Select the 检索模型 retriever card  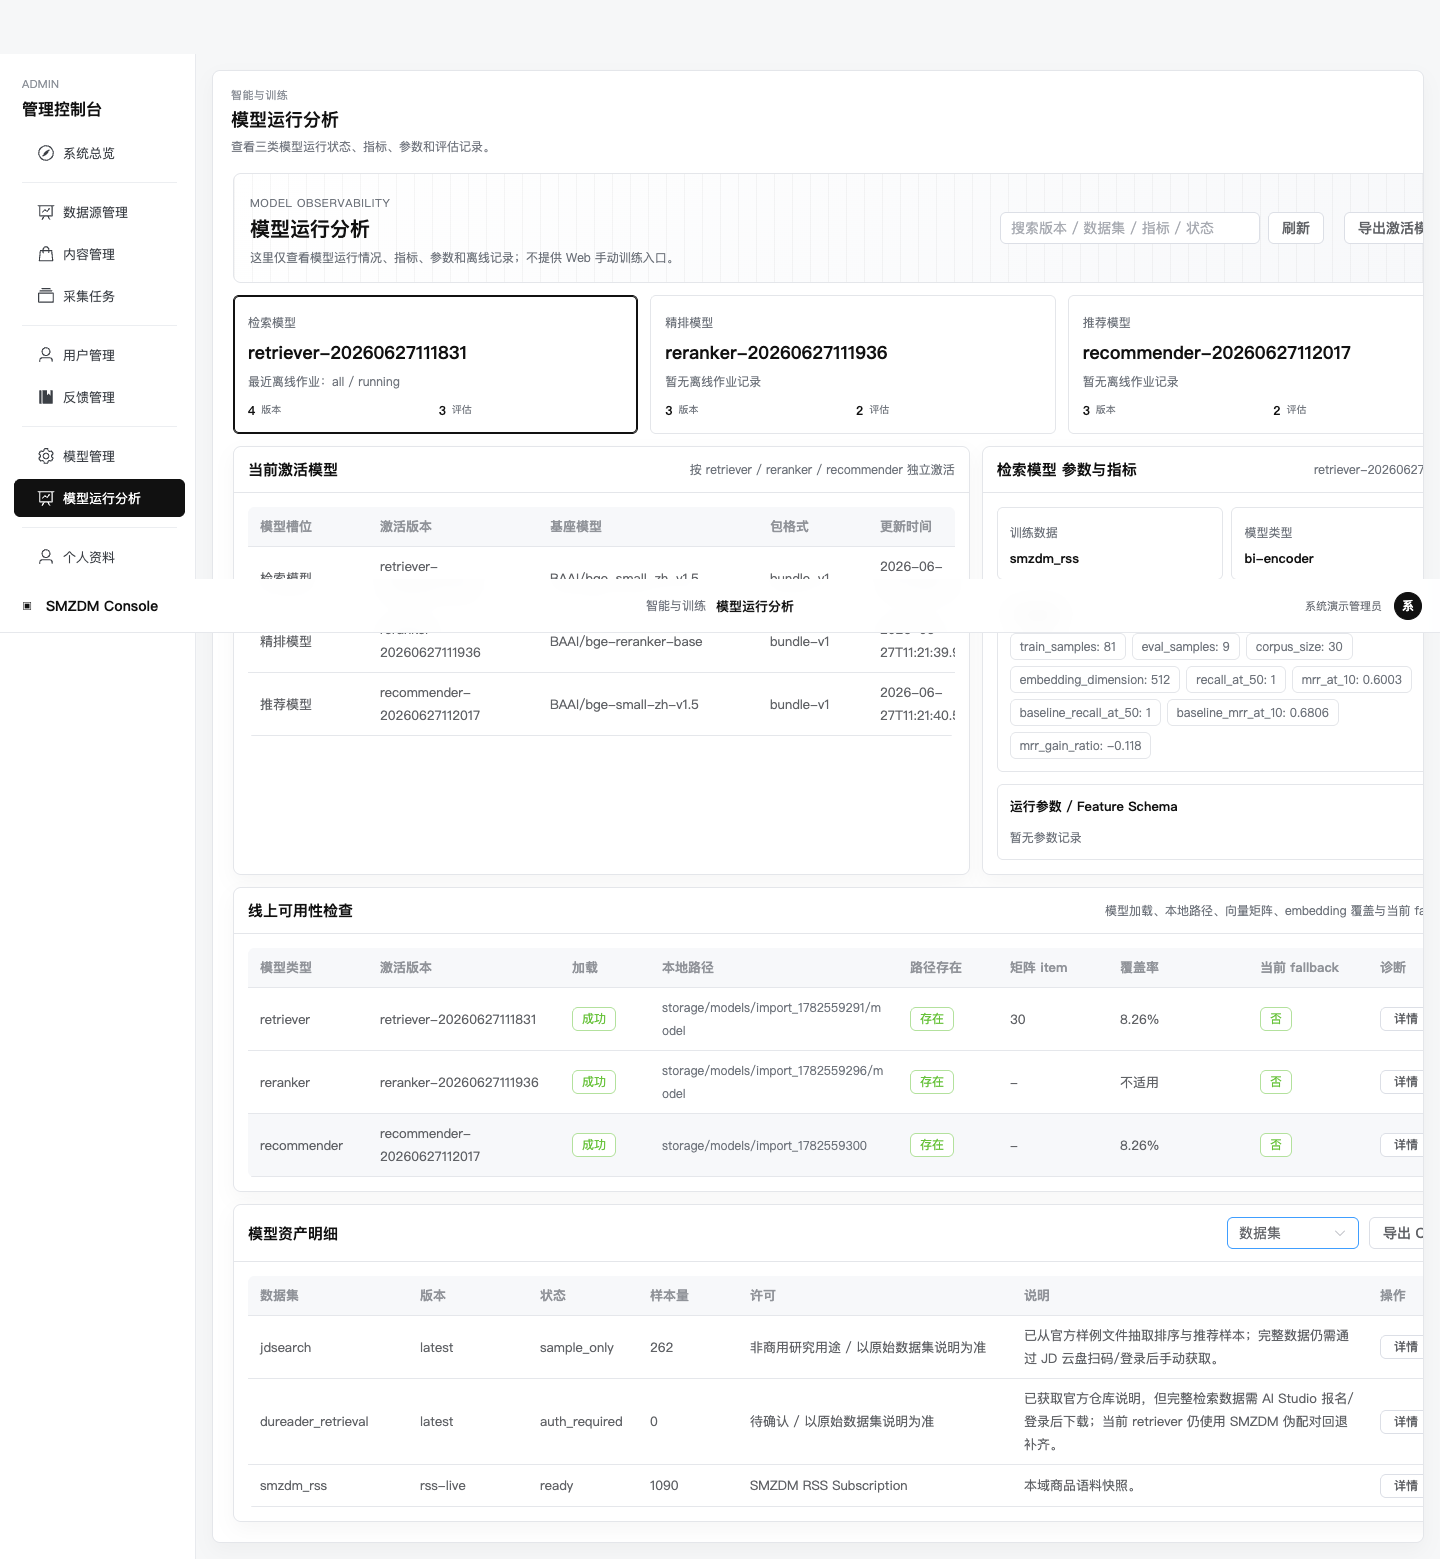435,364
